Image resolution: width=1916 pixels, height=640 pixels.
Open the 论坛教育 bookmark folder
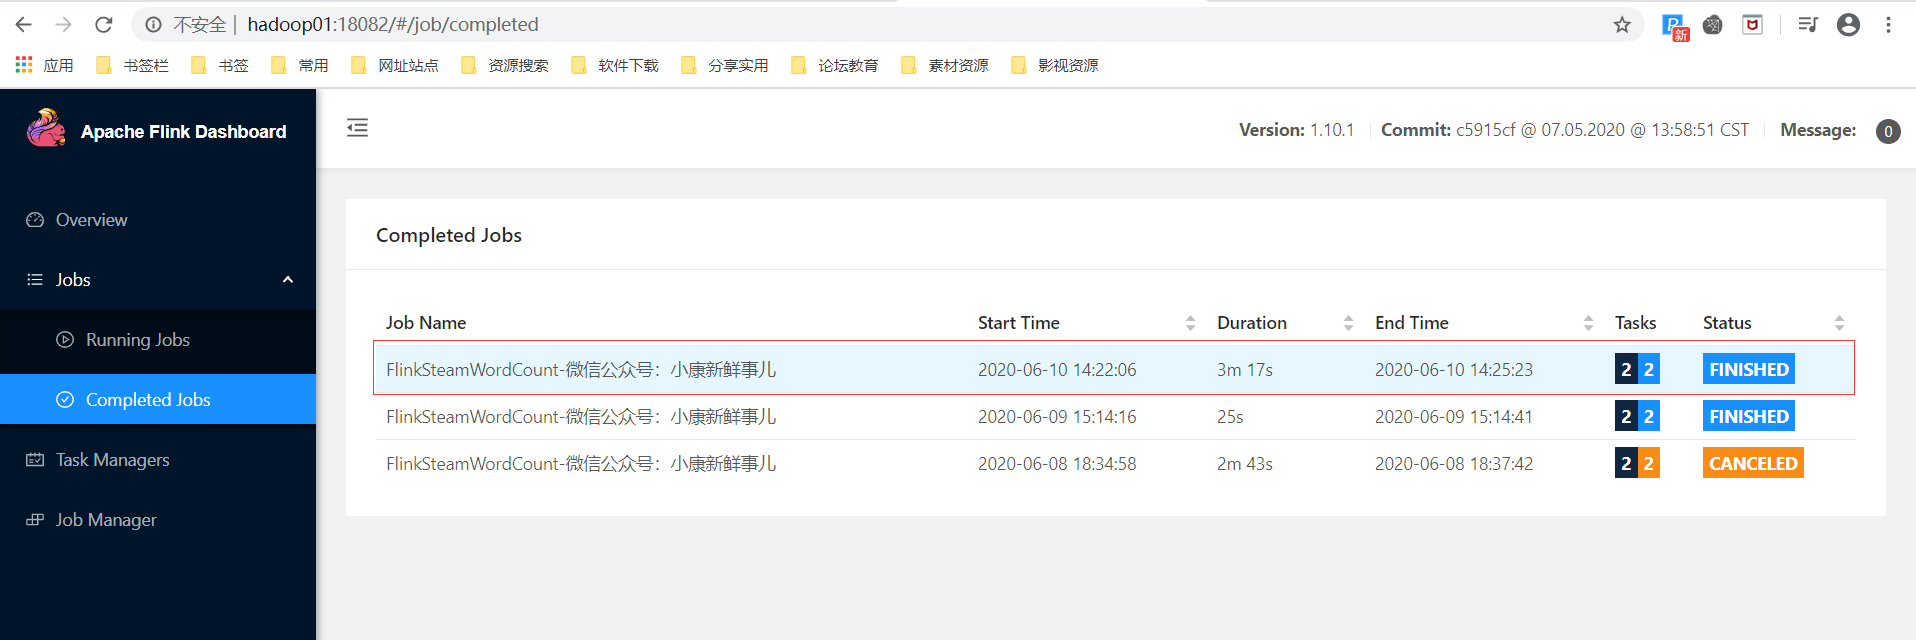click(834, 65)
